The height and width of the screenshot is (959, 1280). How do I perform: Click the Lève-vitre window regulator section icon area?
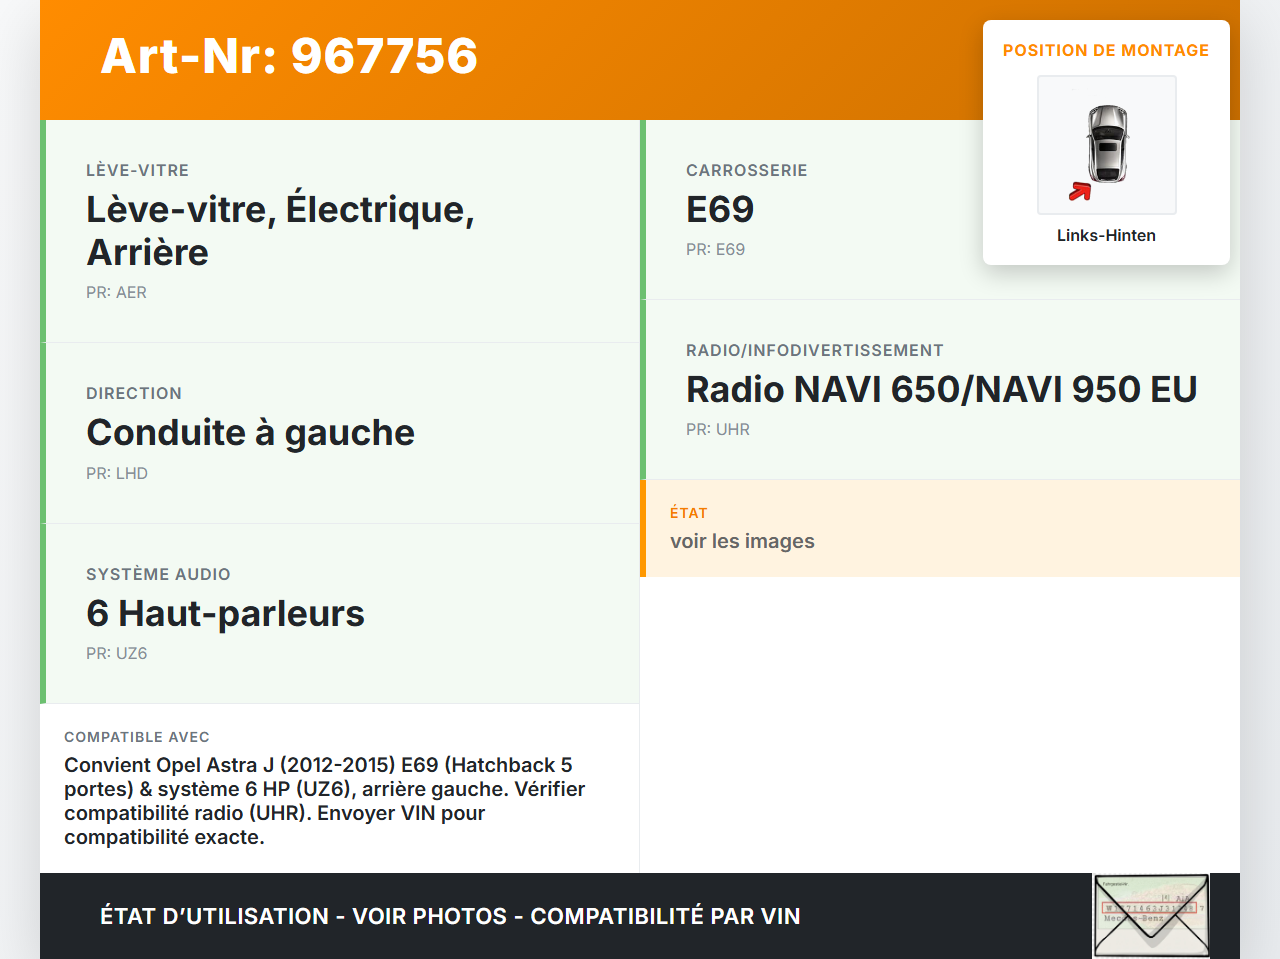point(340,230)
